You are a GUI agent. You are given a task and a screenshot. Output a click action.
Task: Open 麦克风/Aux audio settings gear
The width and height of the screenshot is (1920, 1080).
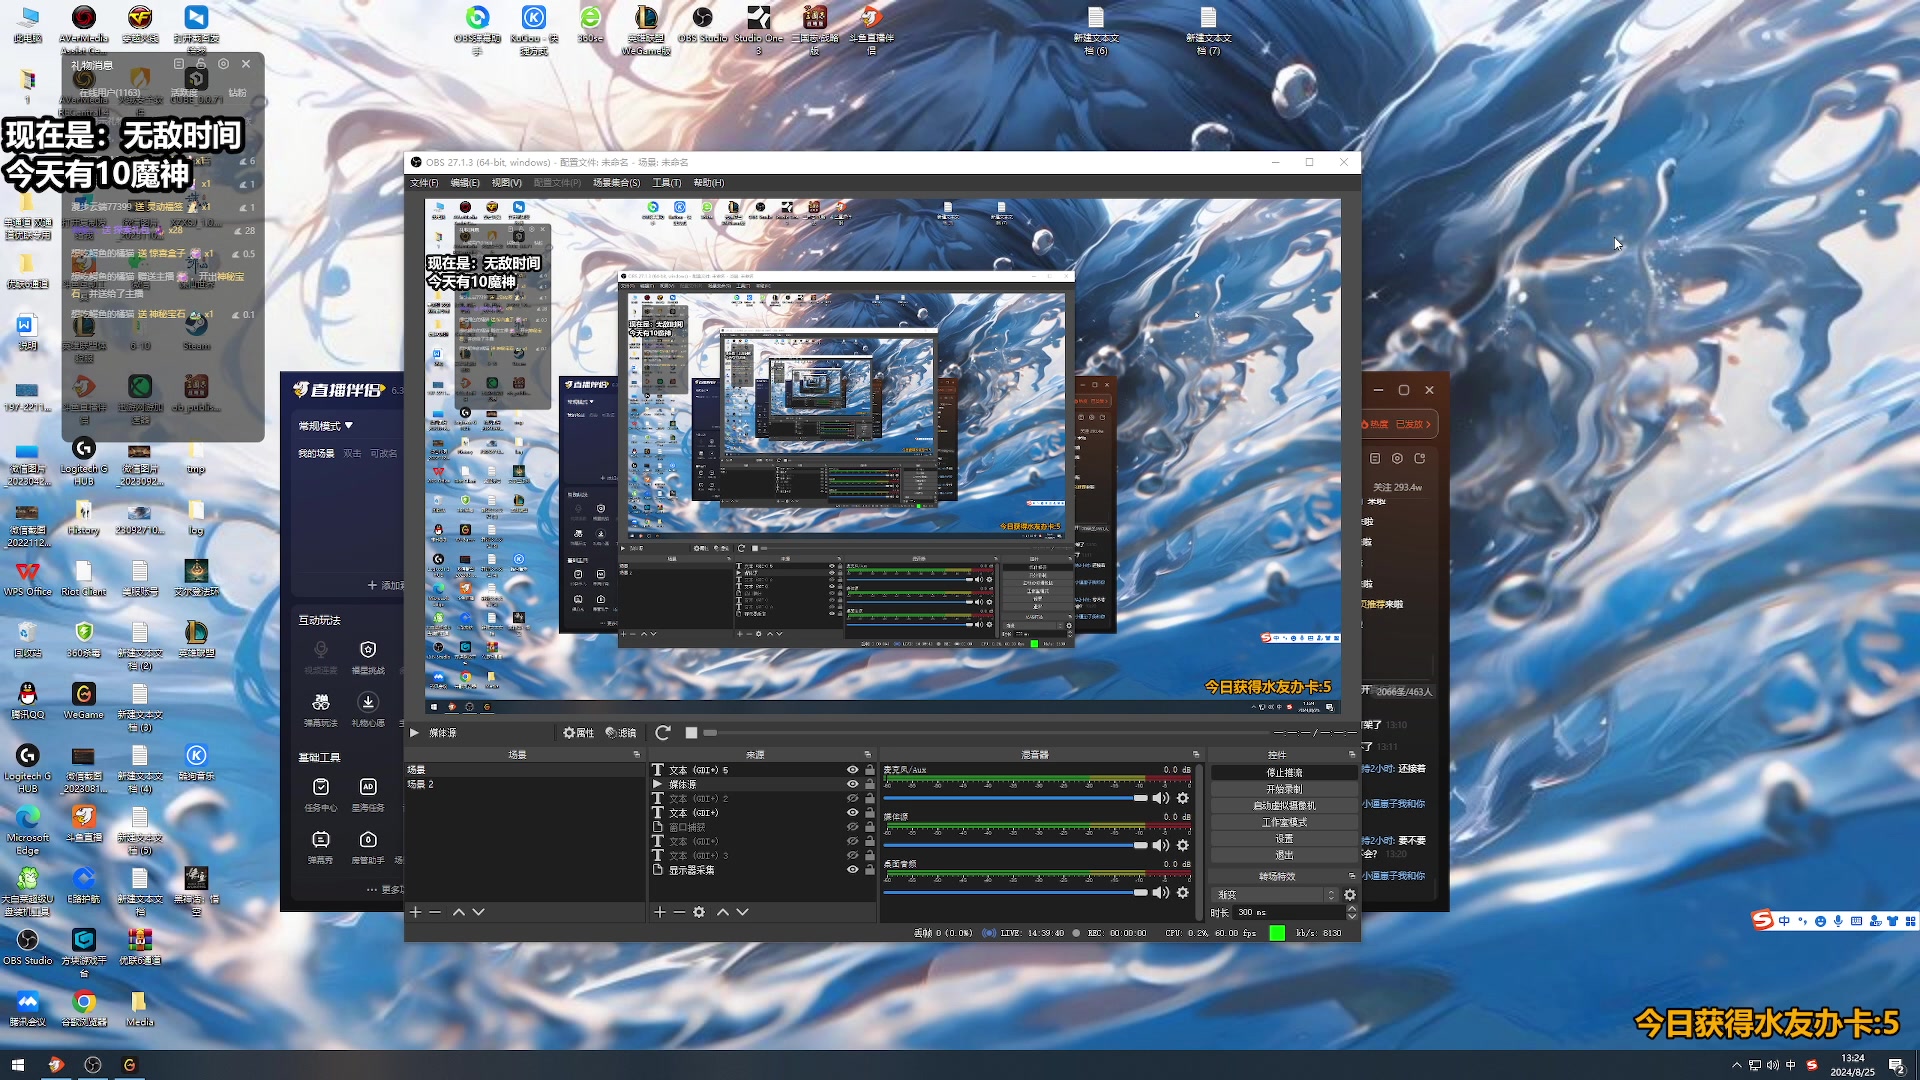[1183, 798]
